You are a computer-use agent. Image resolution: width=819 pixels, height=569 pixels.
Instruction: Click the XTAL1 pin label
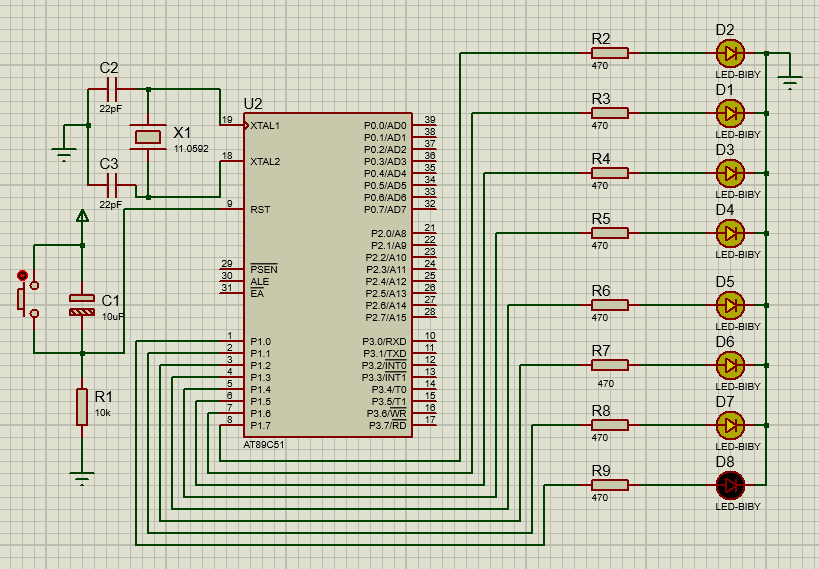[x=265, y=125]
